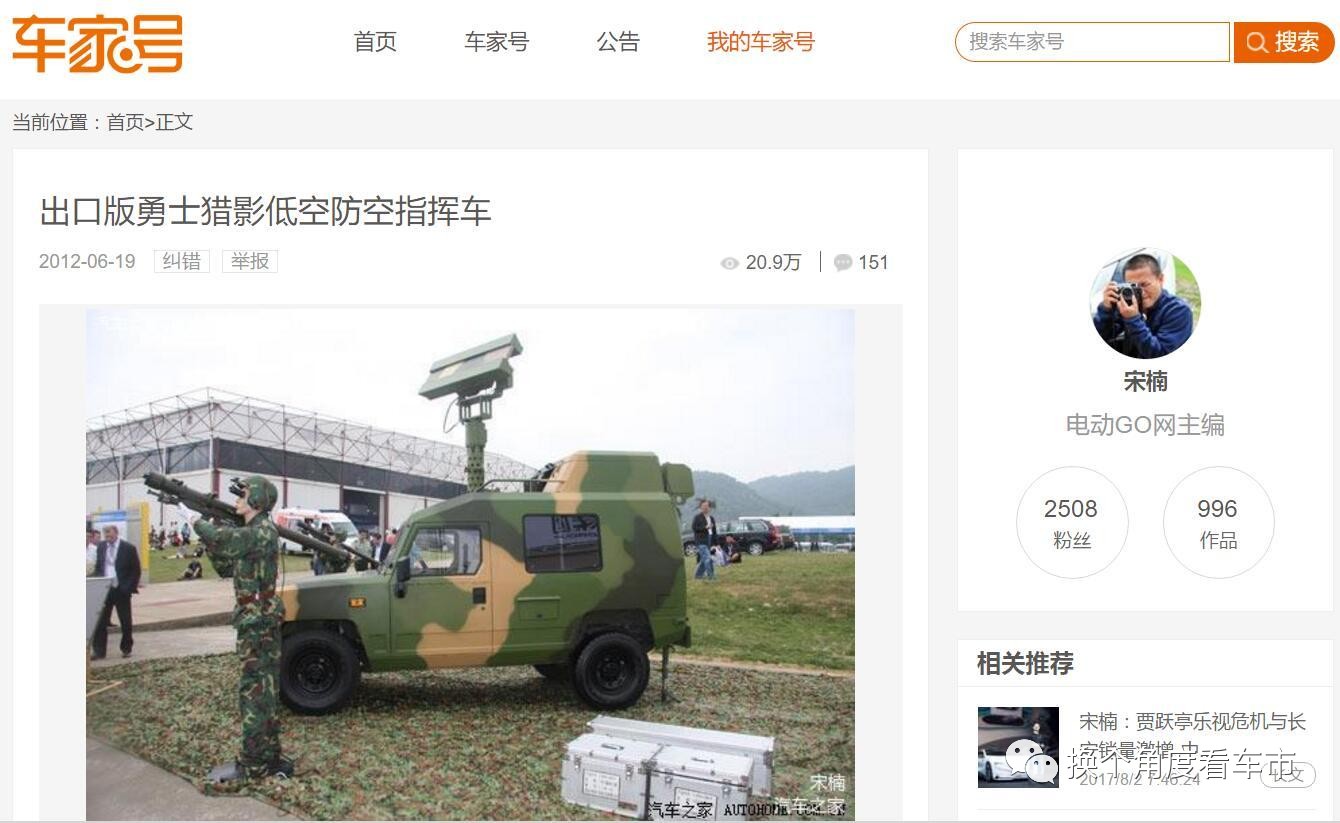
Task: Click the recommended article thumbnail image
Action: click(x=1018, y=747)
